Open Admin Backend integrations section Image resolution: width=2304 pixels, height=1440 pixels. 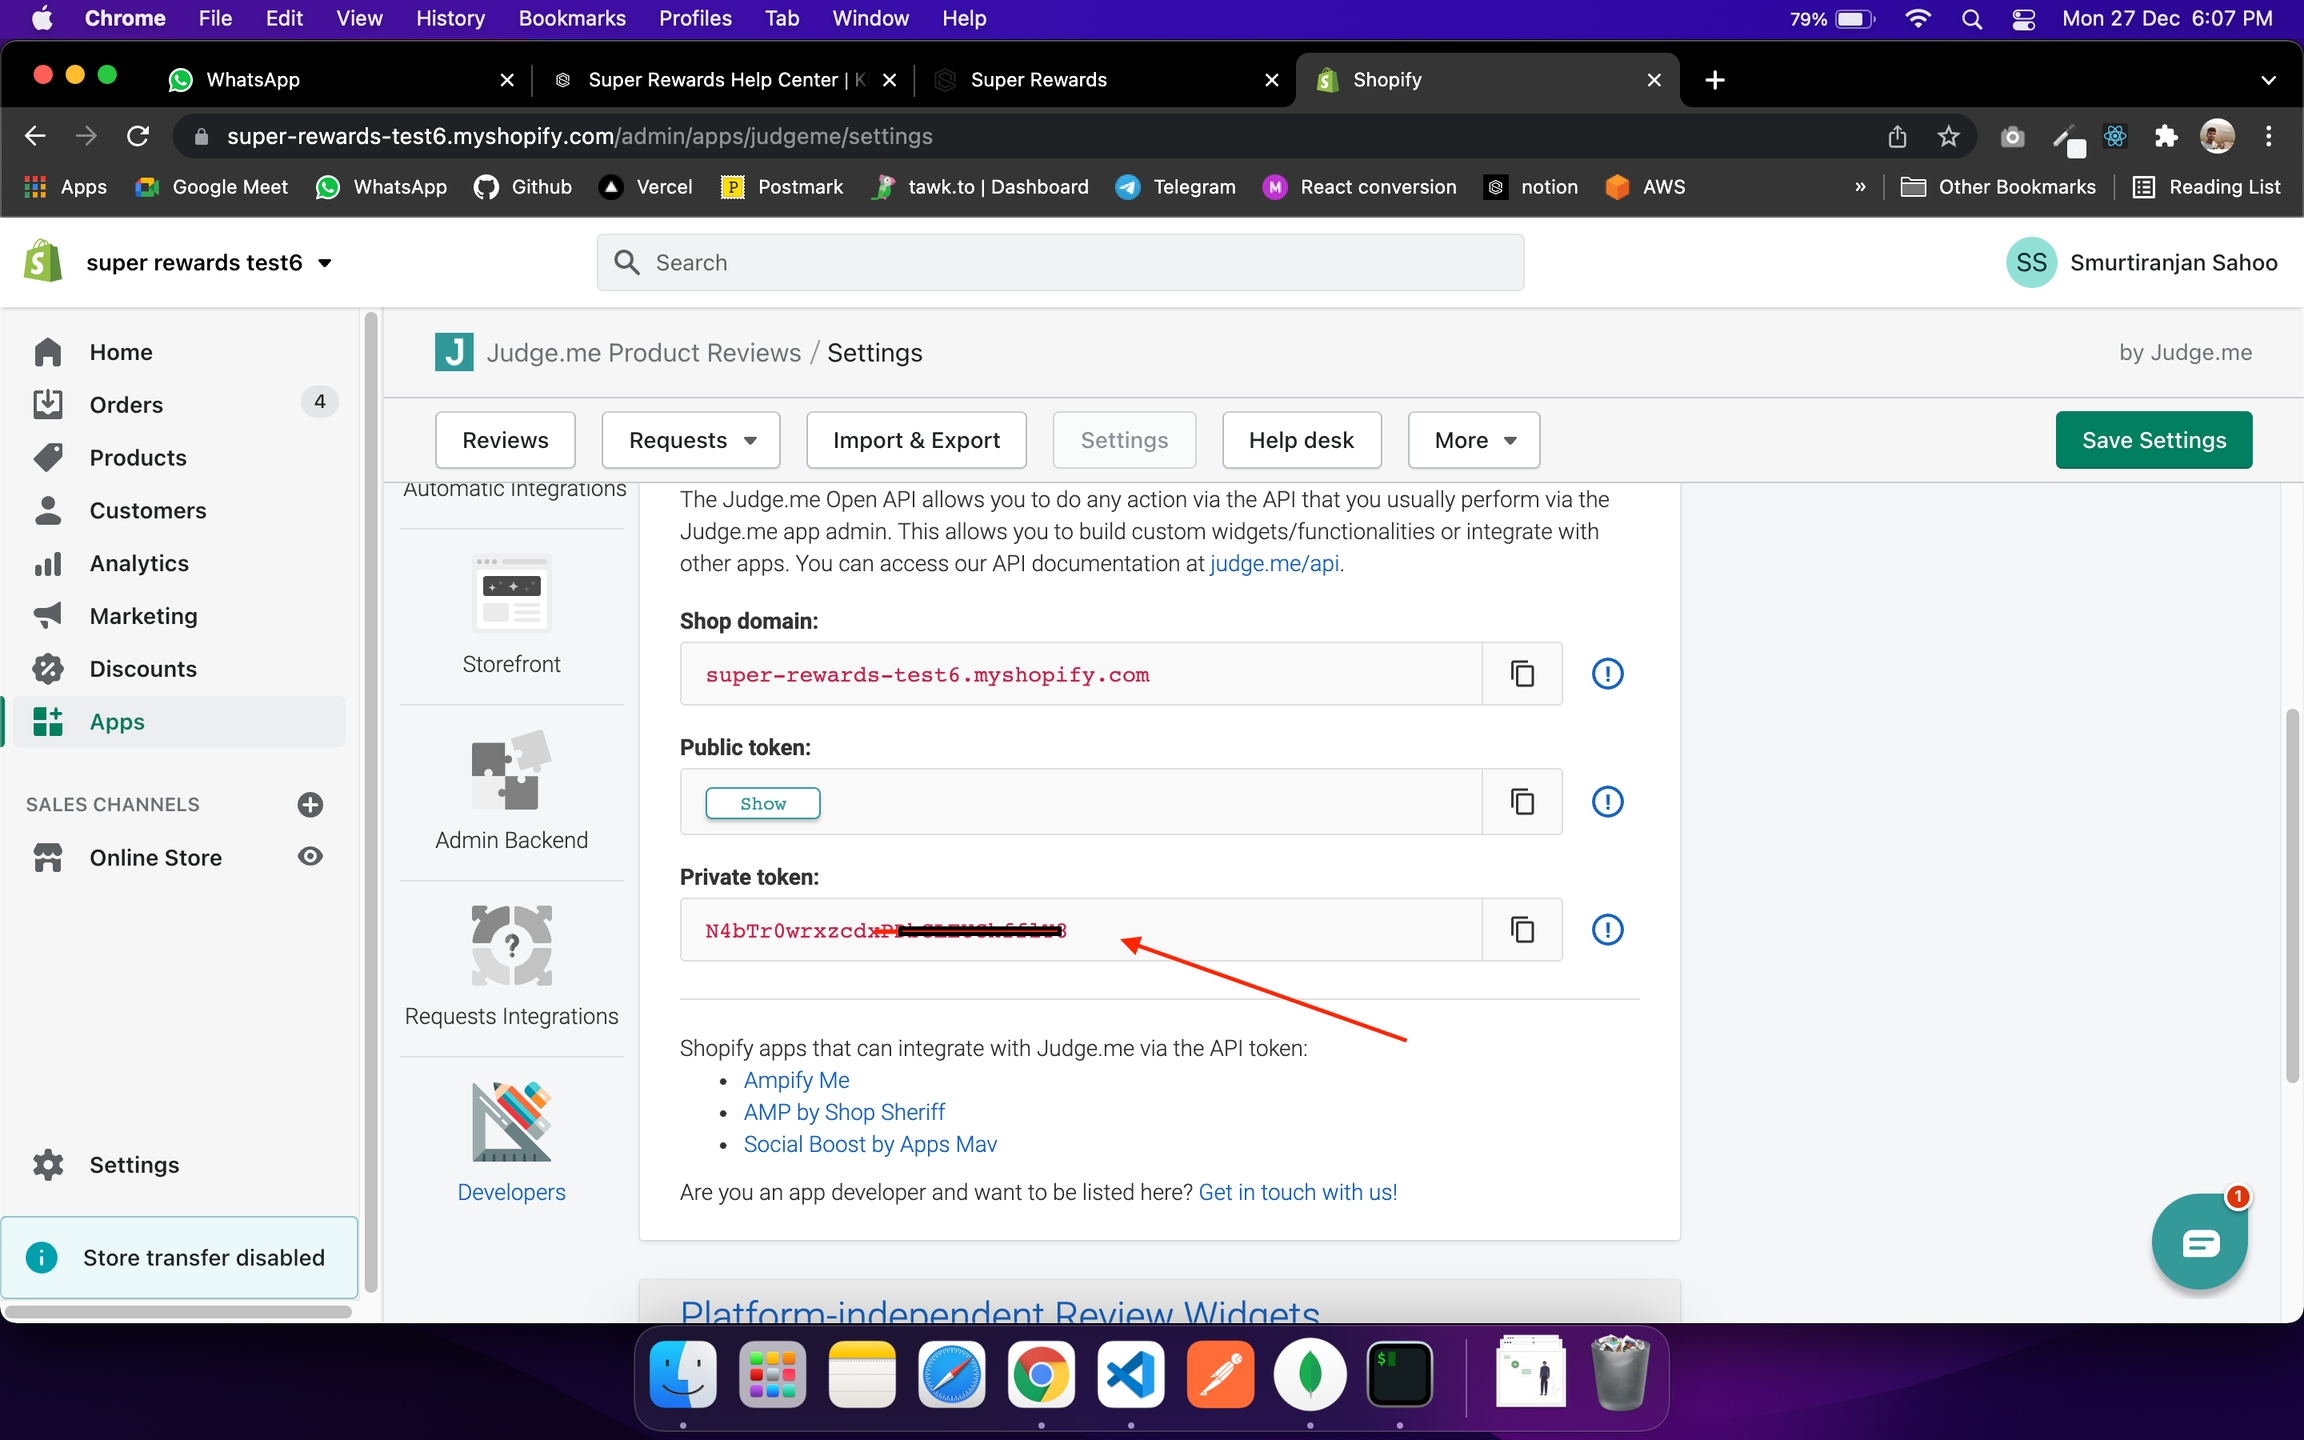pos(511,790)
